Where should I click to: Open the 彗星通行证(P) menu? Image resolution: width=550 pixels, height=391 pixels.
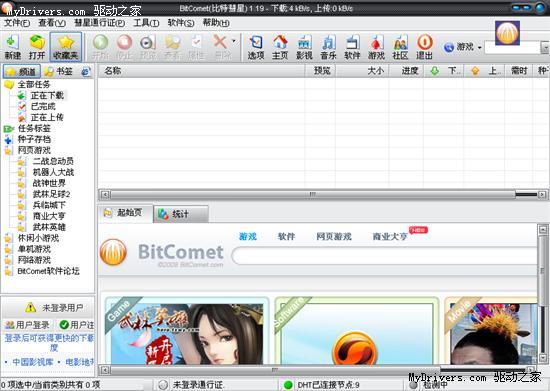tap(99, 23)
